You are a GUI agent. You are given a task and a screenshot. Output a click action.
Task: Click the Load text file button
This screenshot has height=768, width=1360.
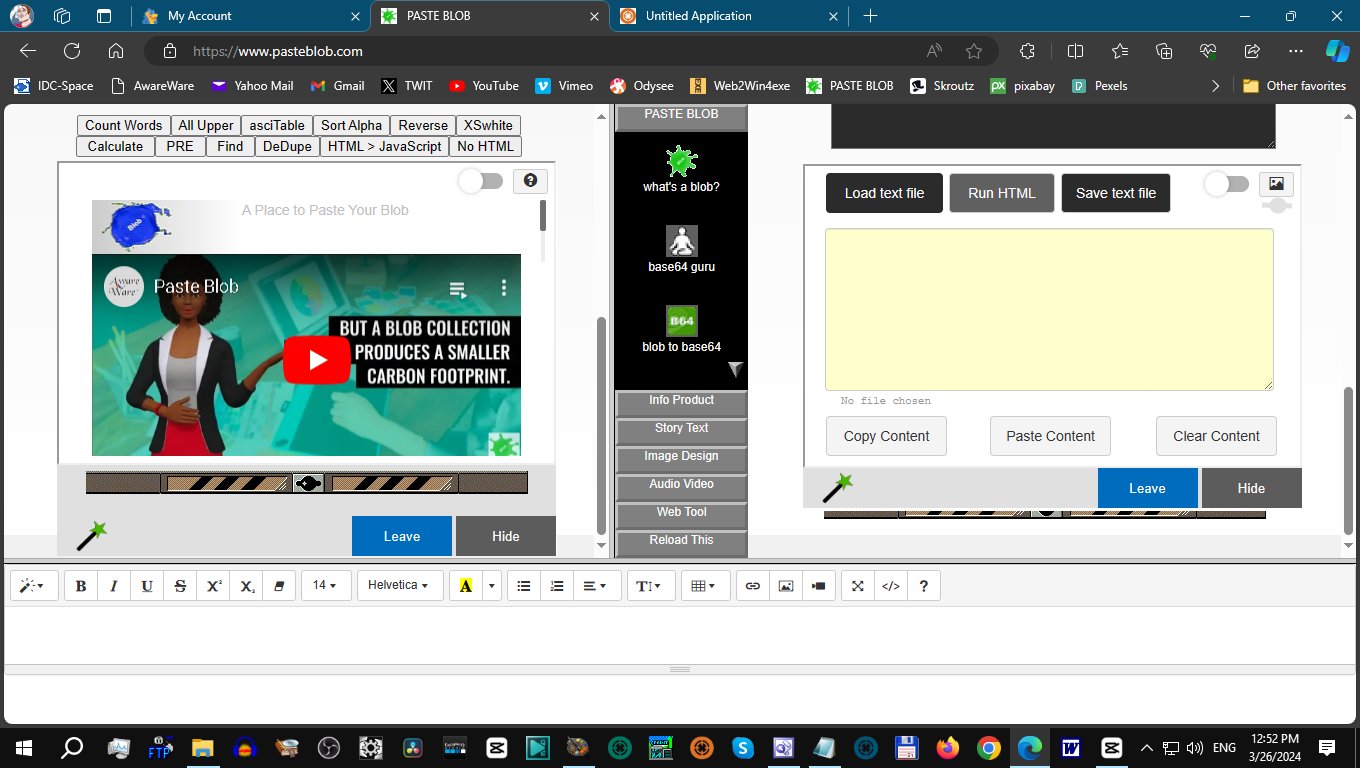point(884,193)
